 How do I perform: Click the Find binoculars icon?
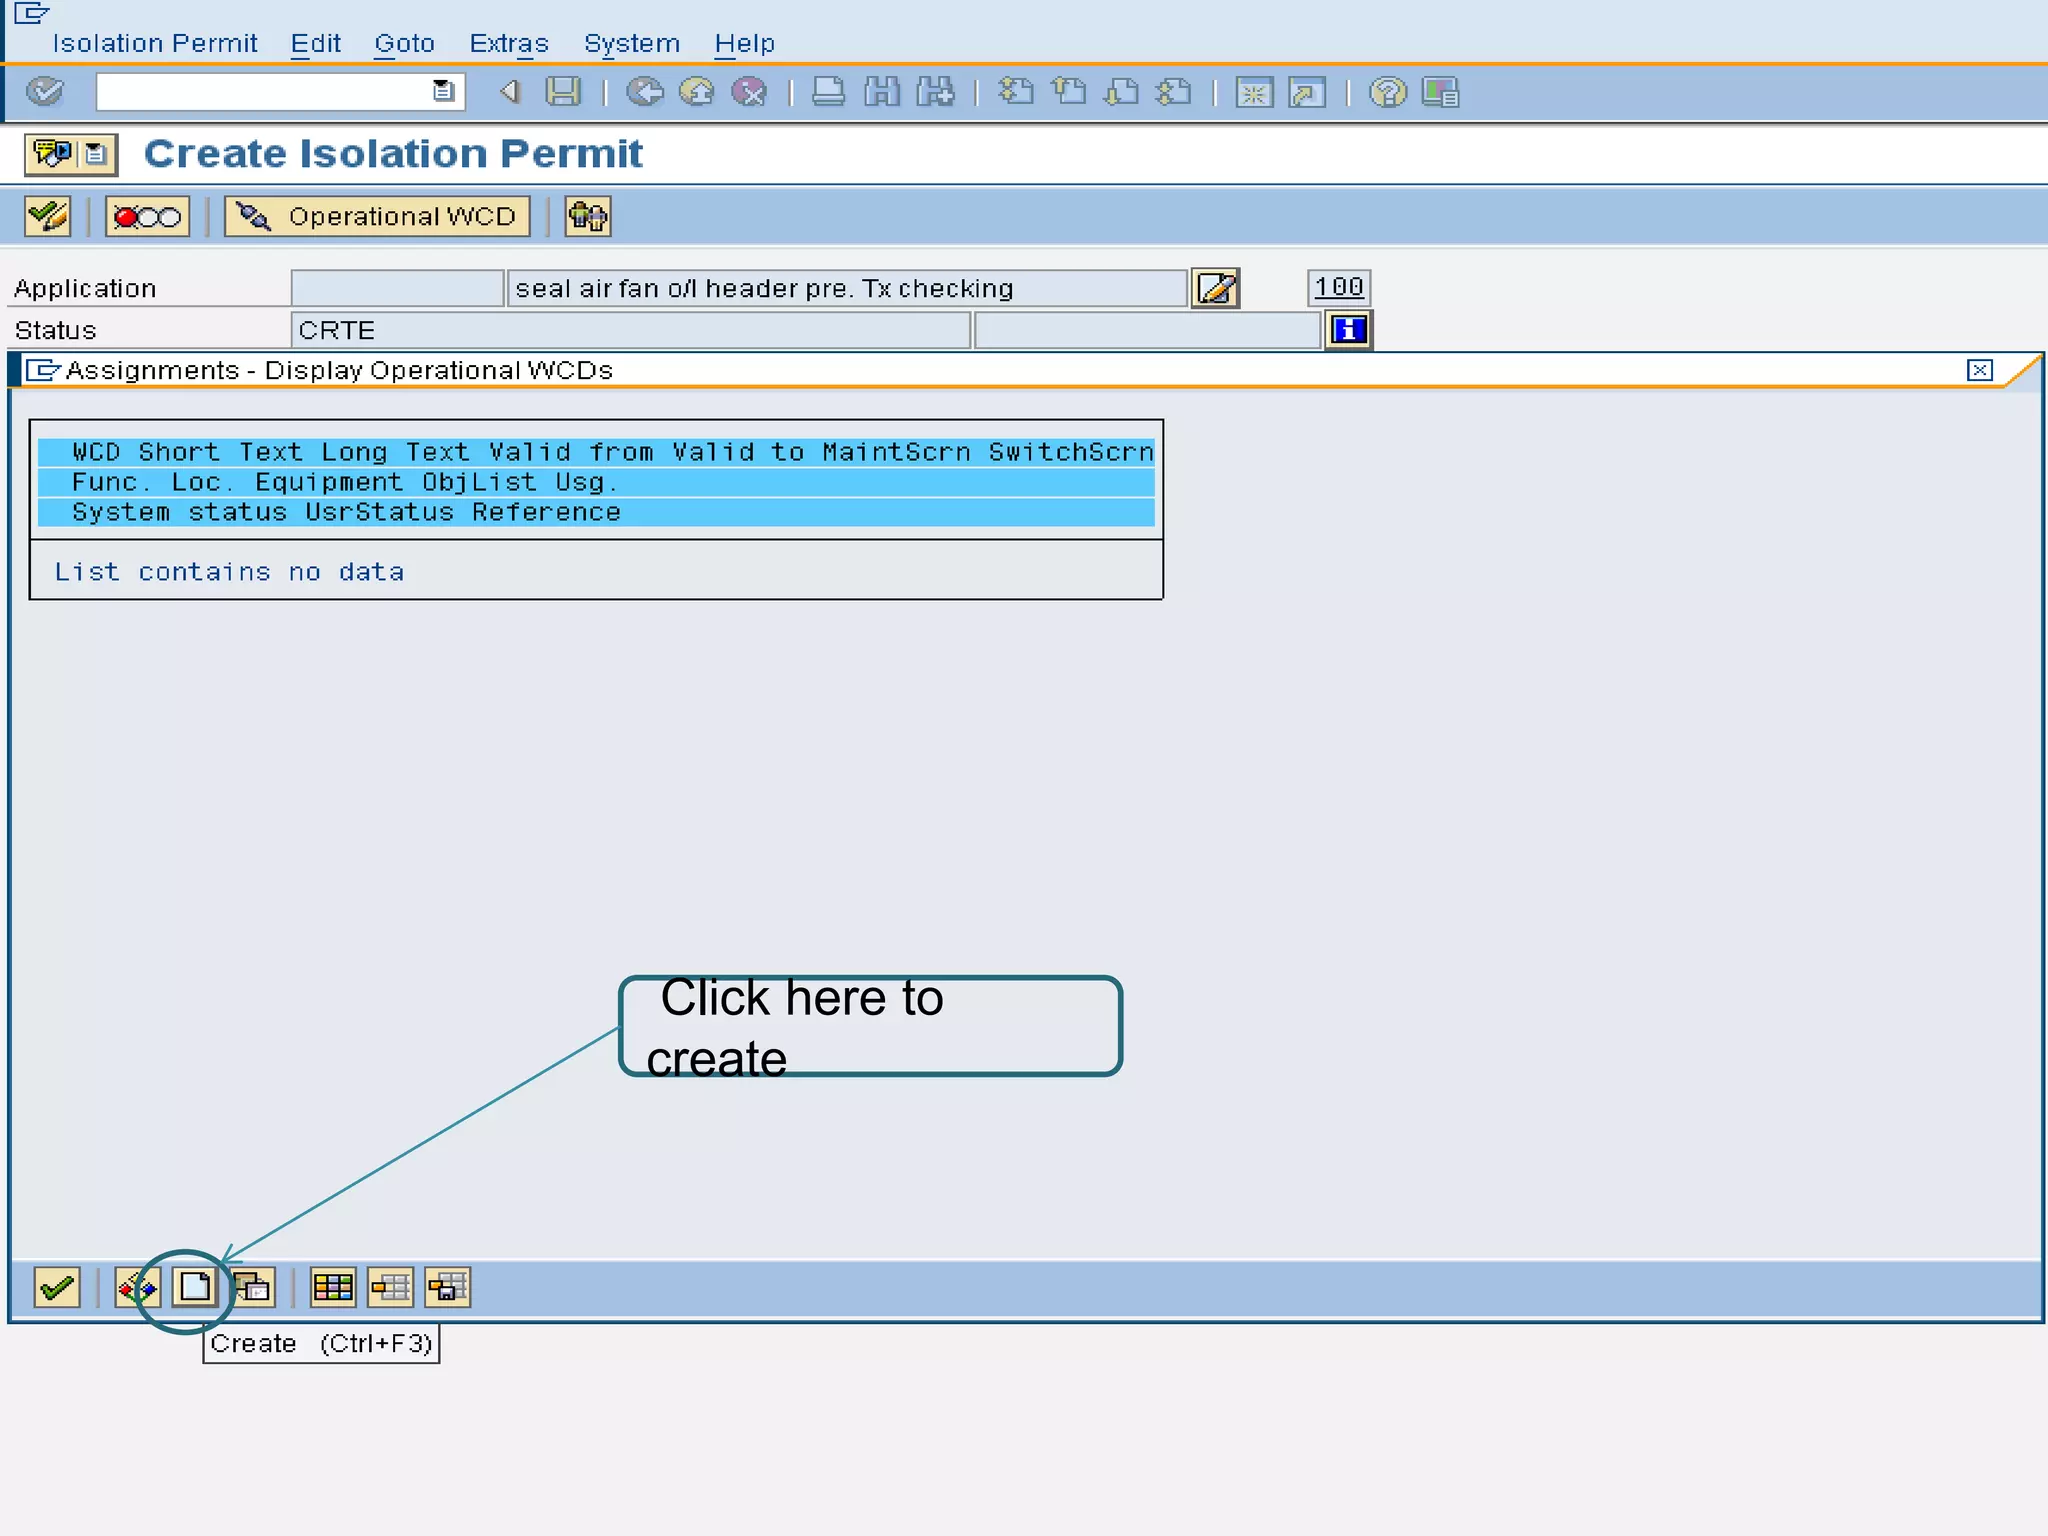tap(882, 92)
